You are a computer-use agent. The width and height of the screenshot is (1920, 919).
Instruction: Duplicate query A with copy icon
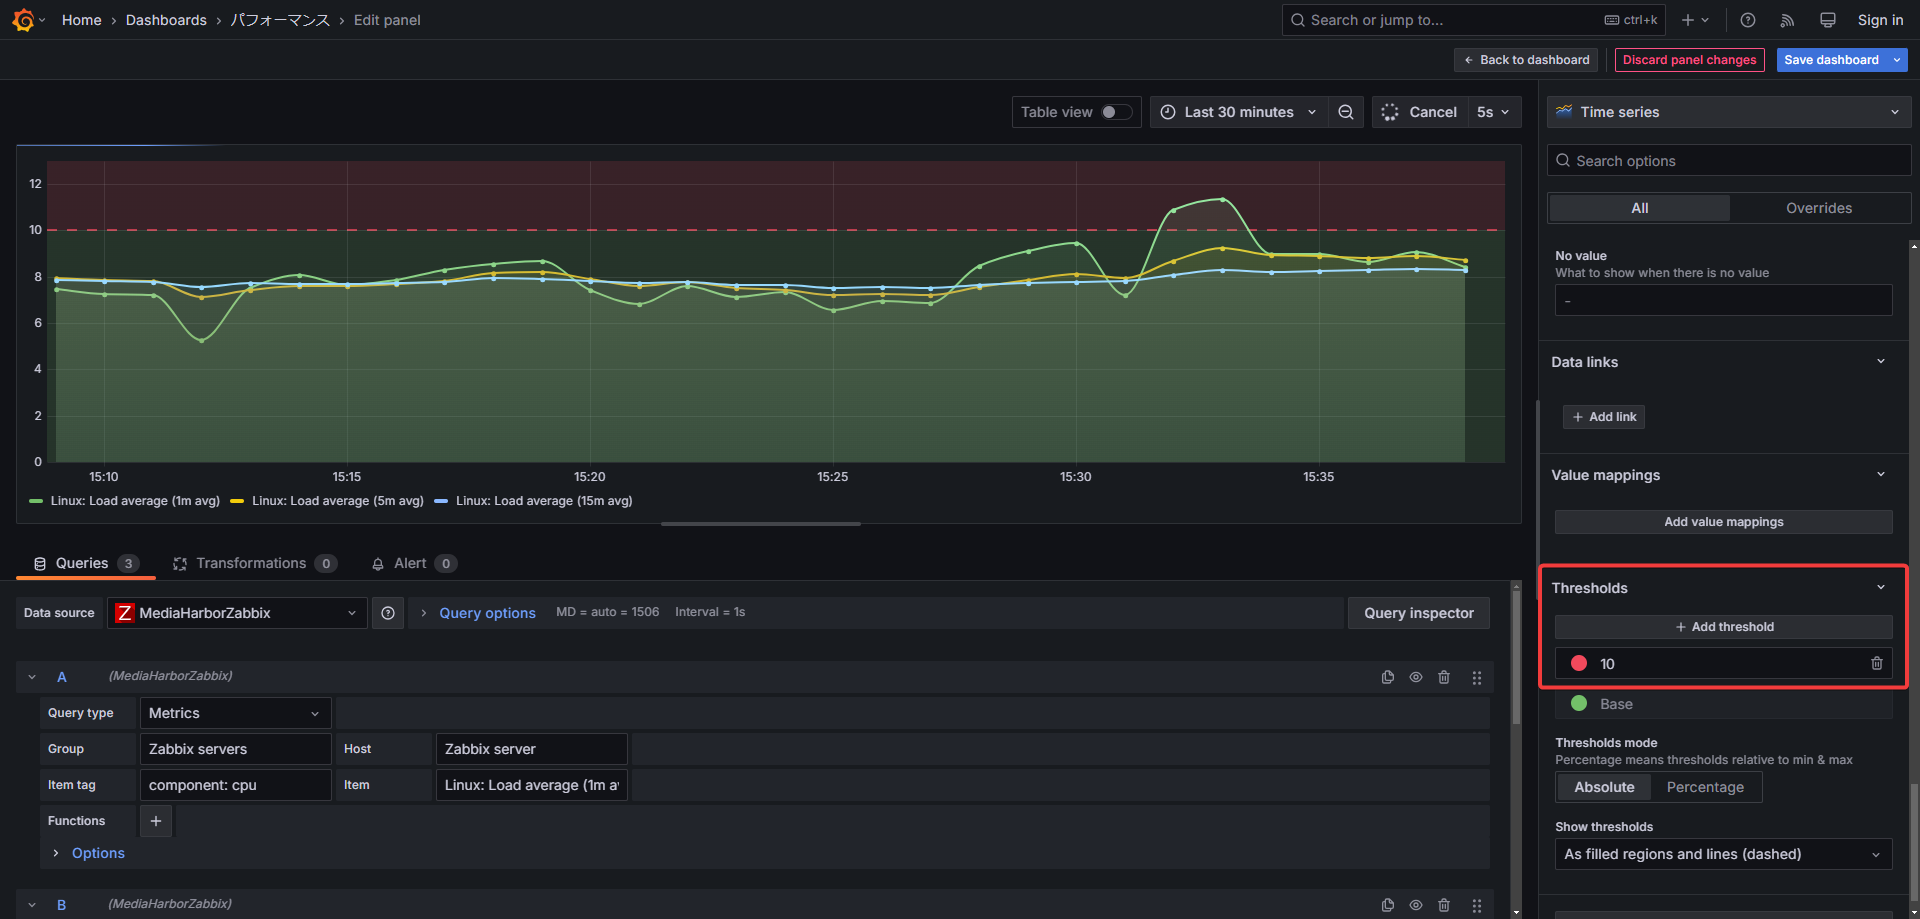tap(1388, 677)
